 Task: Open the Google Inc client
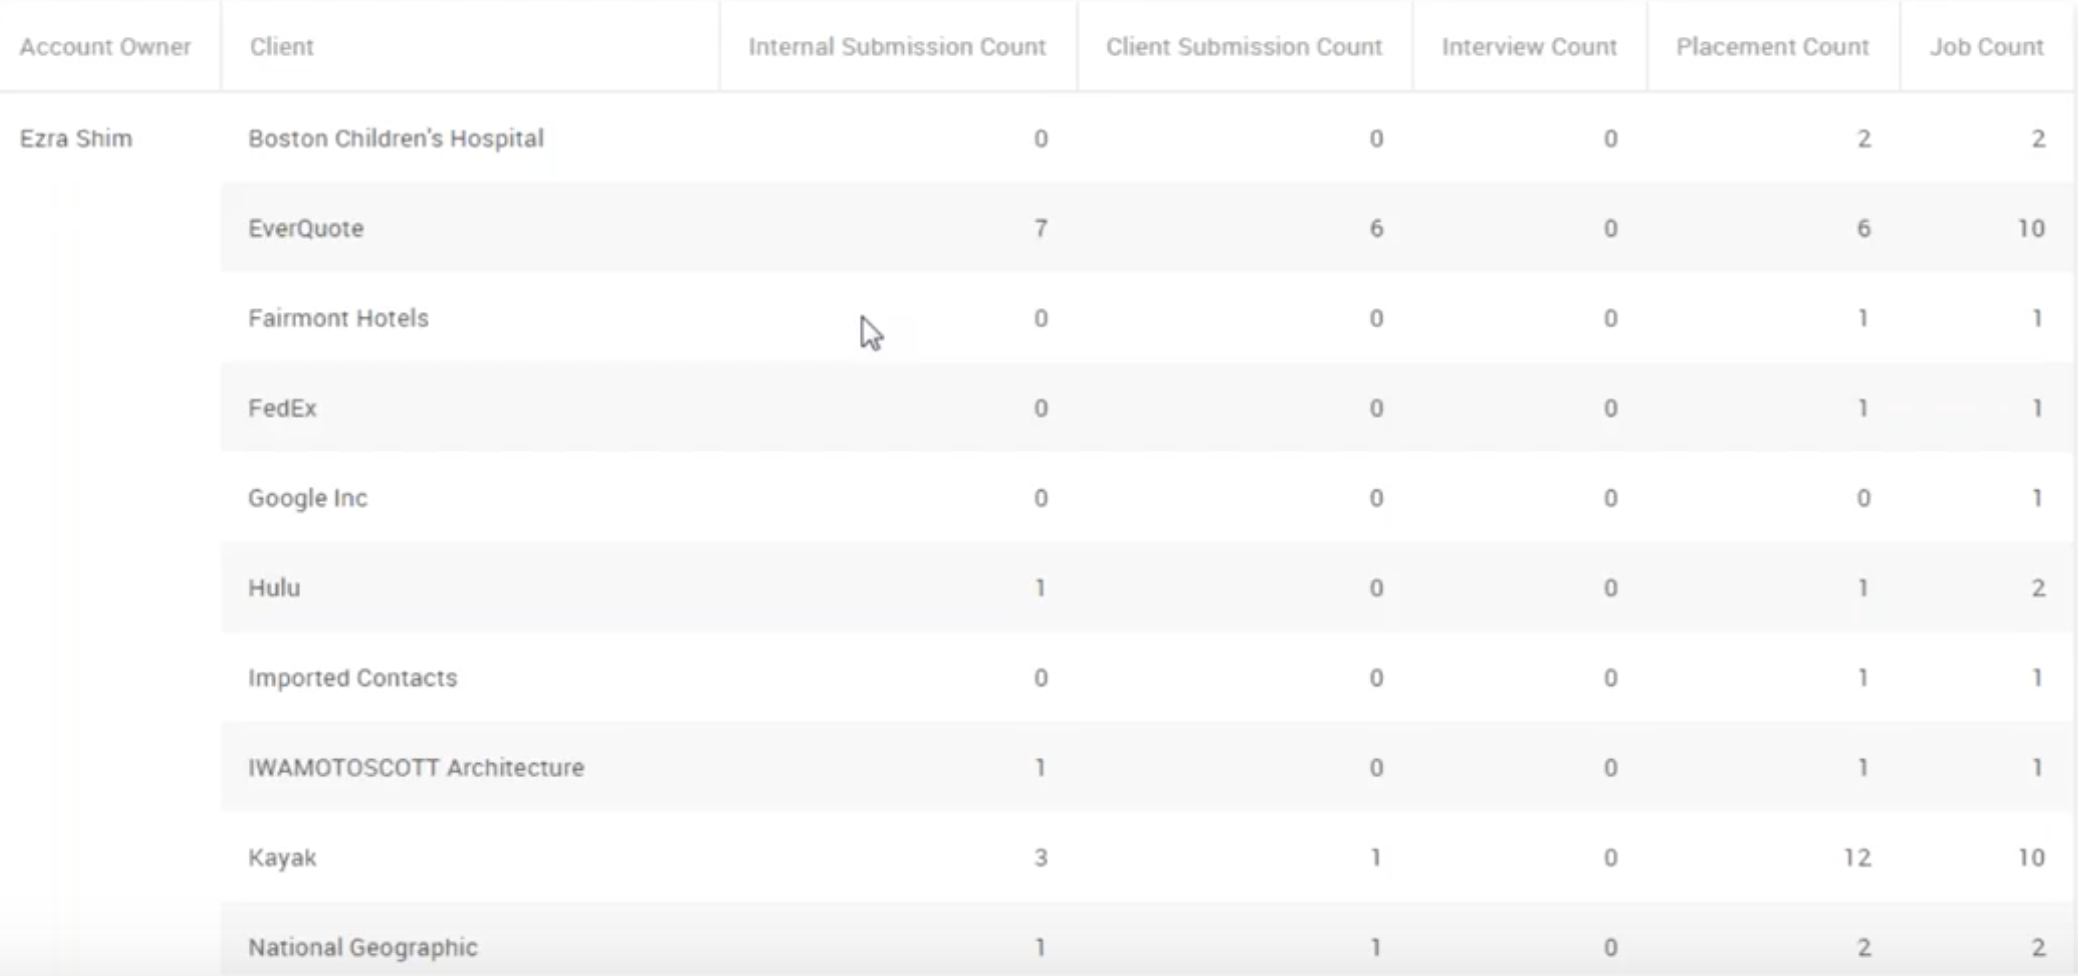pyautogui.click(x=308, y=499)
